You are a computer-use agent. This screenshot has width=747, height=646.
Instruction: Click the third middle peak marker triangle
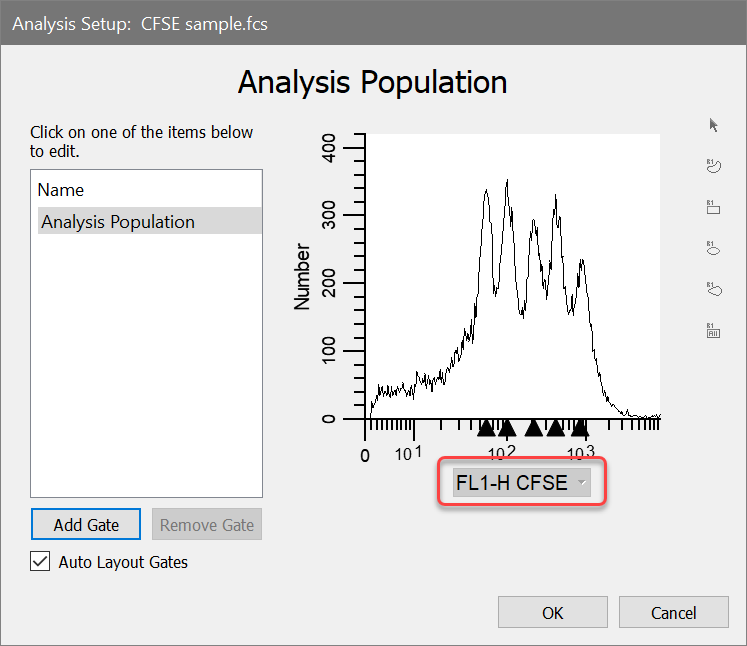tap(534, 429)
